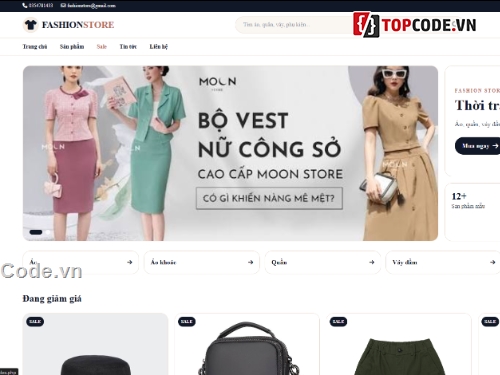This screenshot has height=375, width=500.
Task: Click arrow icon on Váy đầm category
Action: point(493,262)
